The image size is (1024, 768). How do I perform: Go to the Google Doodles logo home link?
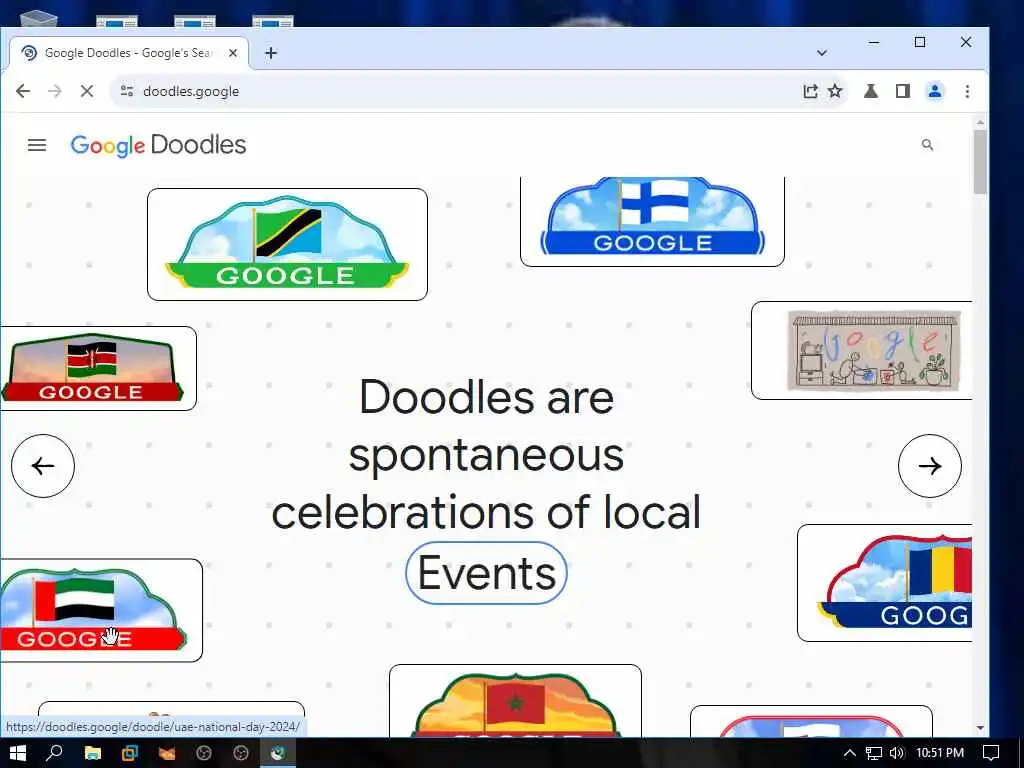click(158, 145)
